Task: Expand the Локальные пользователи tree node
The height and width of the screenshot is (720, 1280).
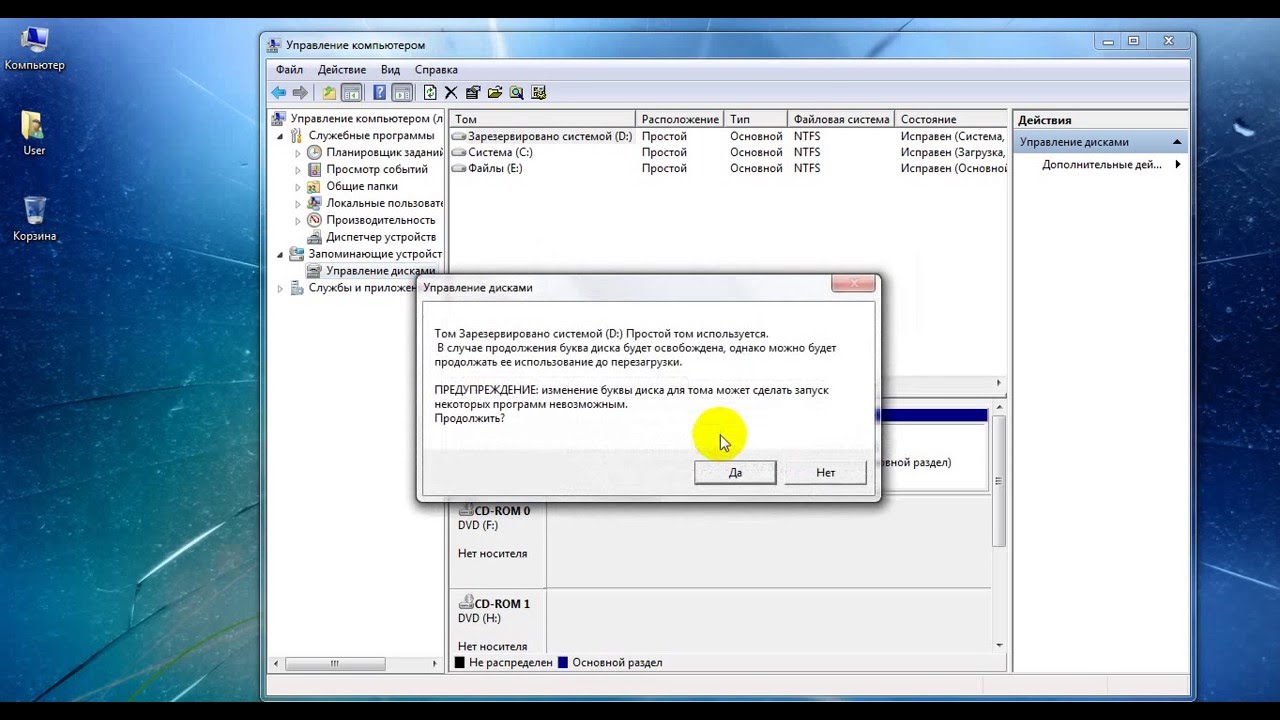Action: click(298, 204)
